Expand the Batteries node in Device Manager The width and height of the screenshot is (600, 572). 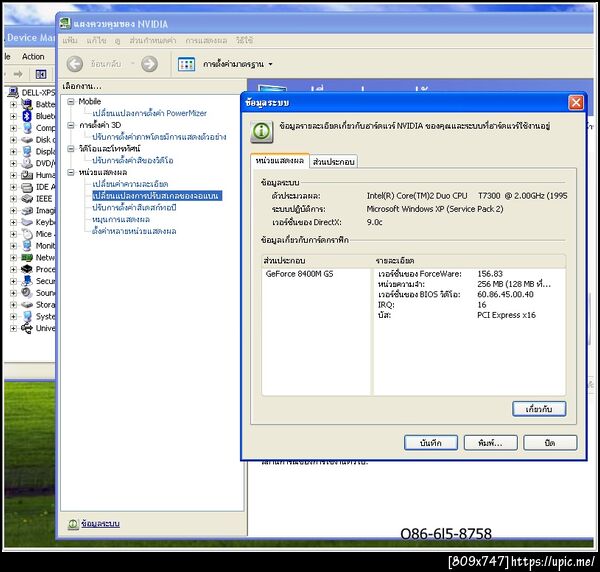pos(13,104)
